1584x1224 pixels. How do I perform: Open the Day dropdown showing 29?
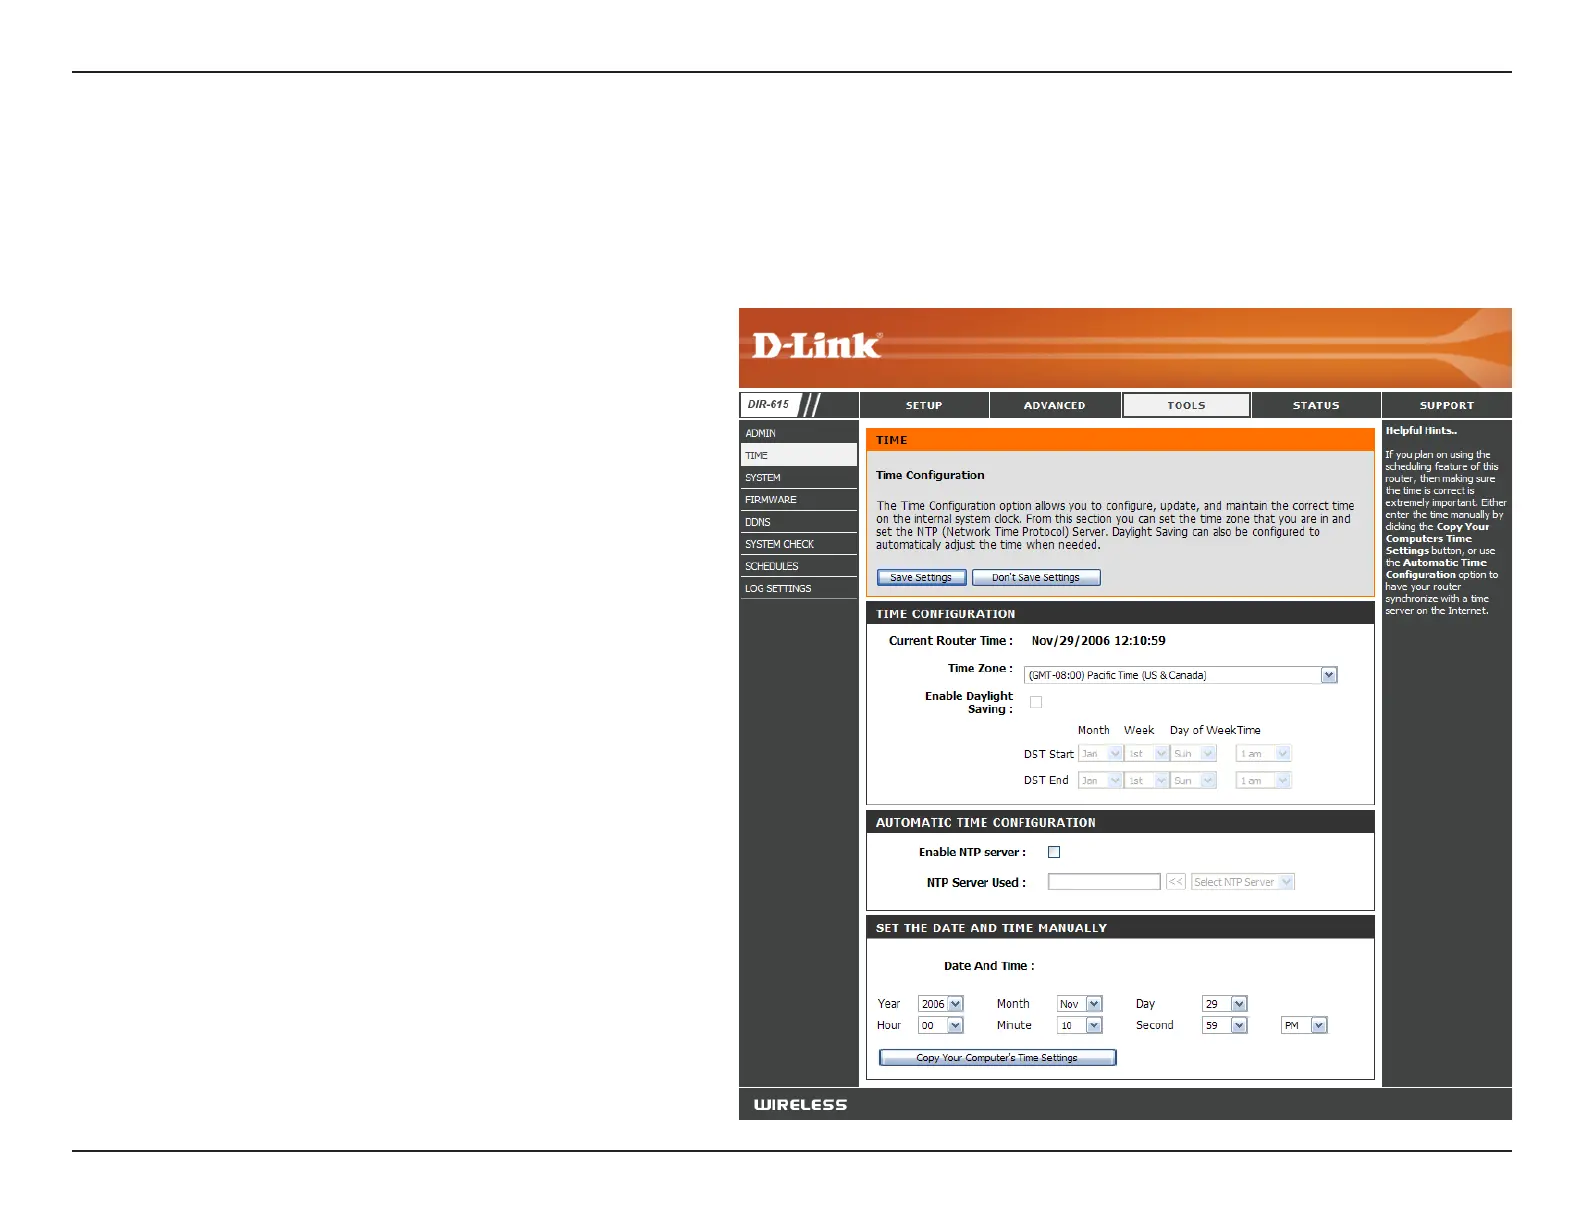click(x=1225, y=1004)
